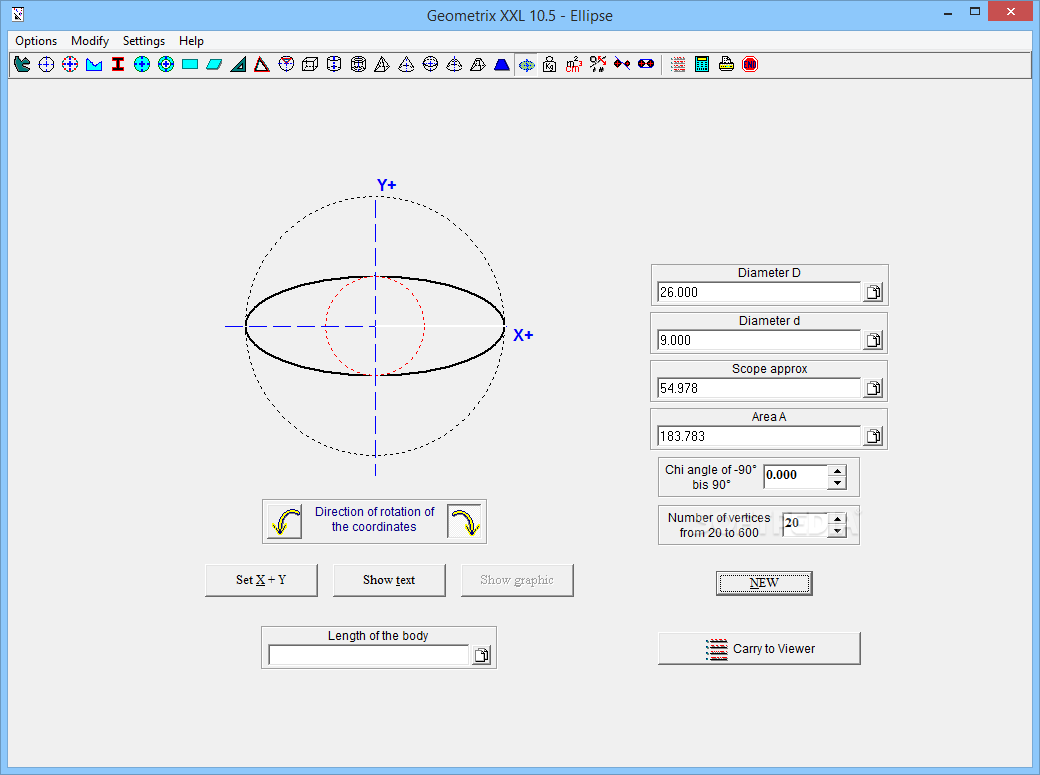This screenshot has height=775, width=1040.
Task: Click the NEW button
Action: click(764, 583)
